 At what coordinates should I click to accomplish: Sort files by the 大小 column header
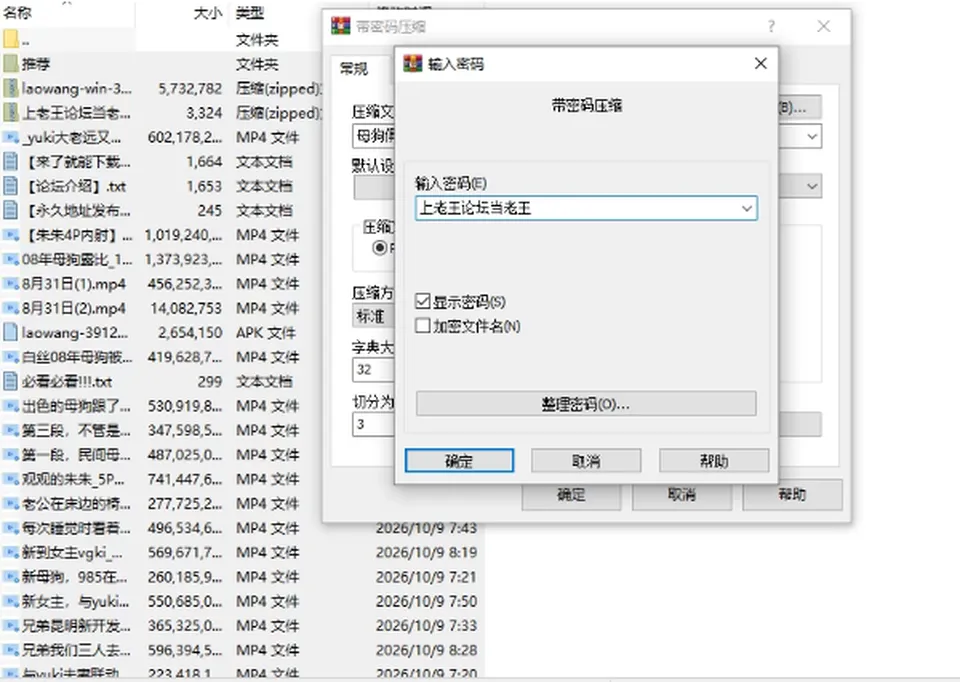(207, 13)
